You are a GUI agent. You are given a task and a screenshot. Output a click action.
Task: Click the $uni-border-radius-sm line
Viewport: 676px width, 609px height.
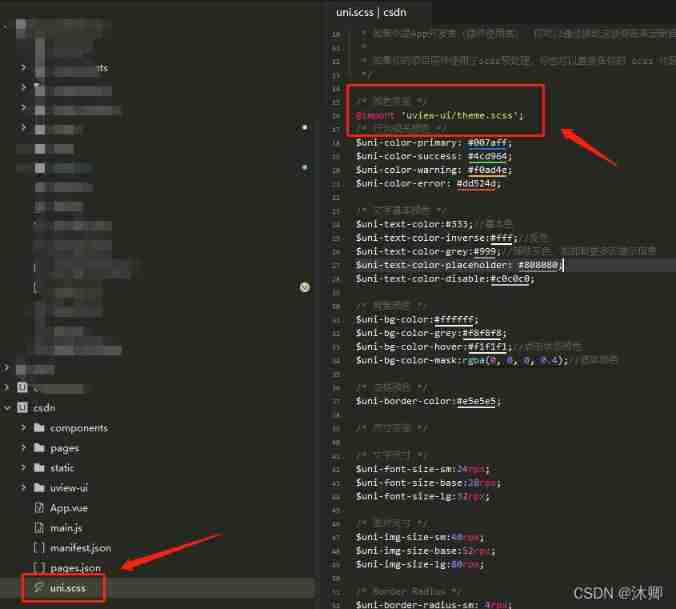click(434, 604)
